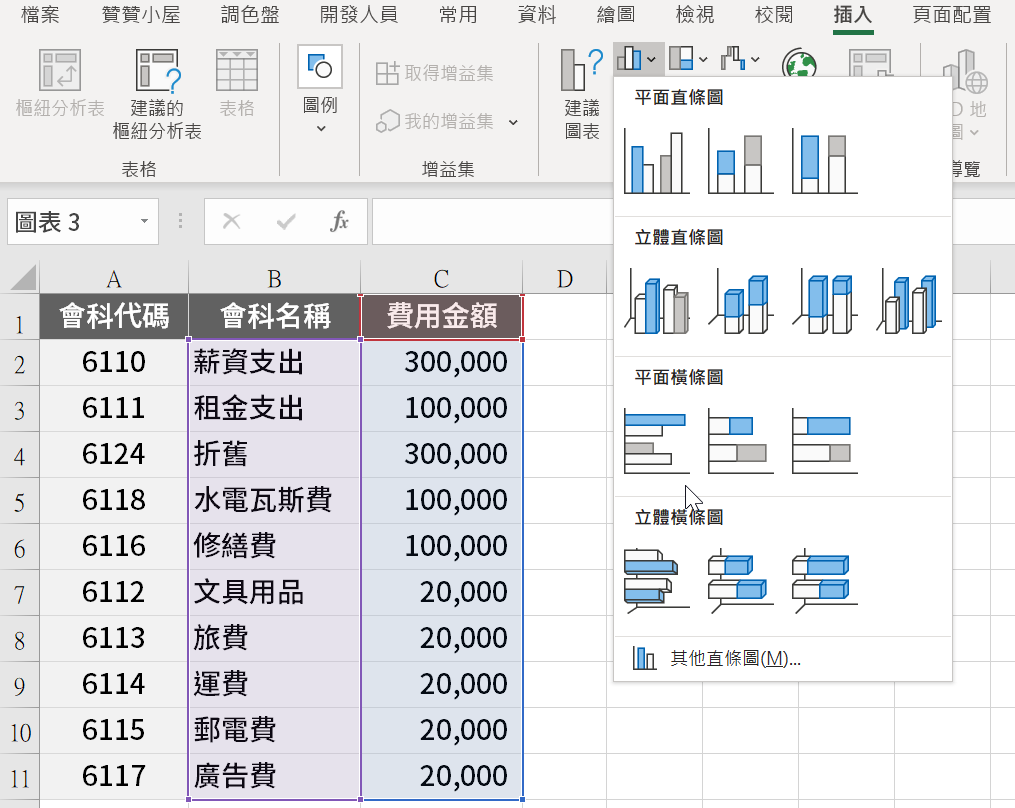
Task: Insert a 2D 100% stacked bar chart
Action: click(x=825, y=442)
